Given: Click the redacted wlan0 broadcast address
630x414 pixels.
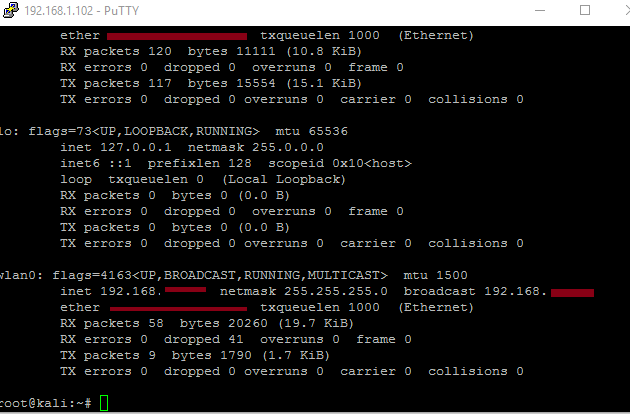Looking at the screenshot, I should pyautogui.click(x=571, y=293).
